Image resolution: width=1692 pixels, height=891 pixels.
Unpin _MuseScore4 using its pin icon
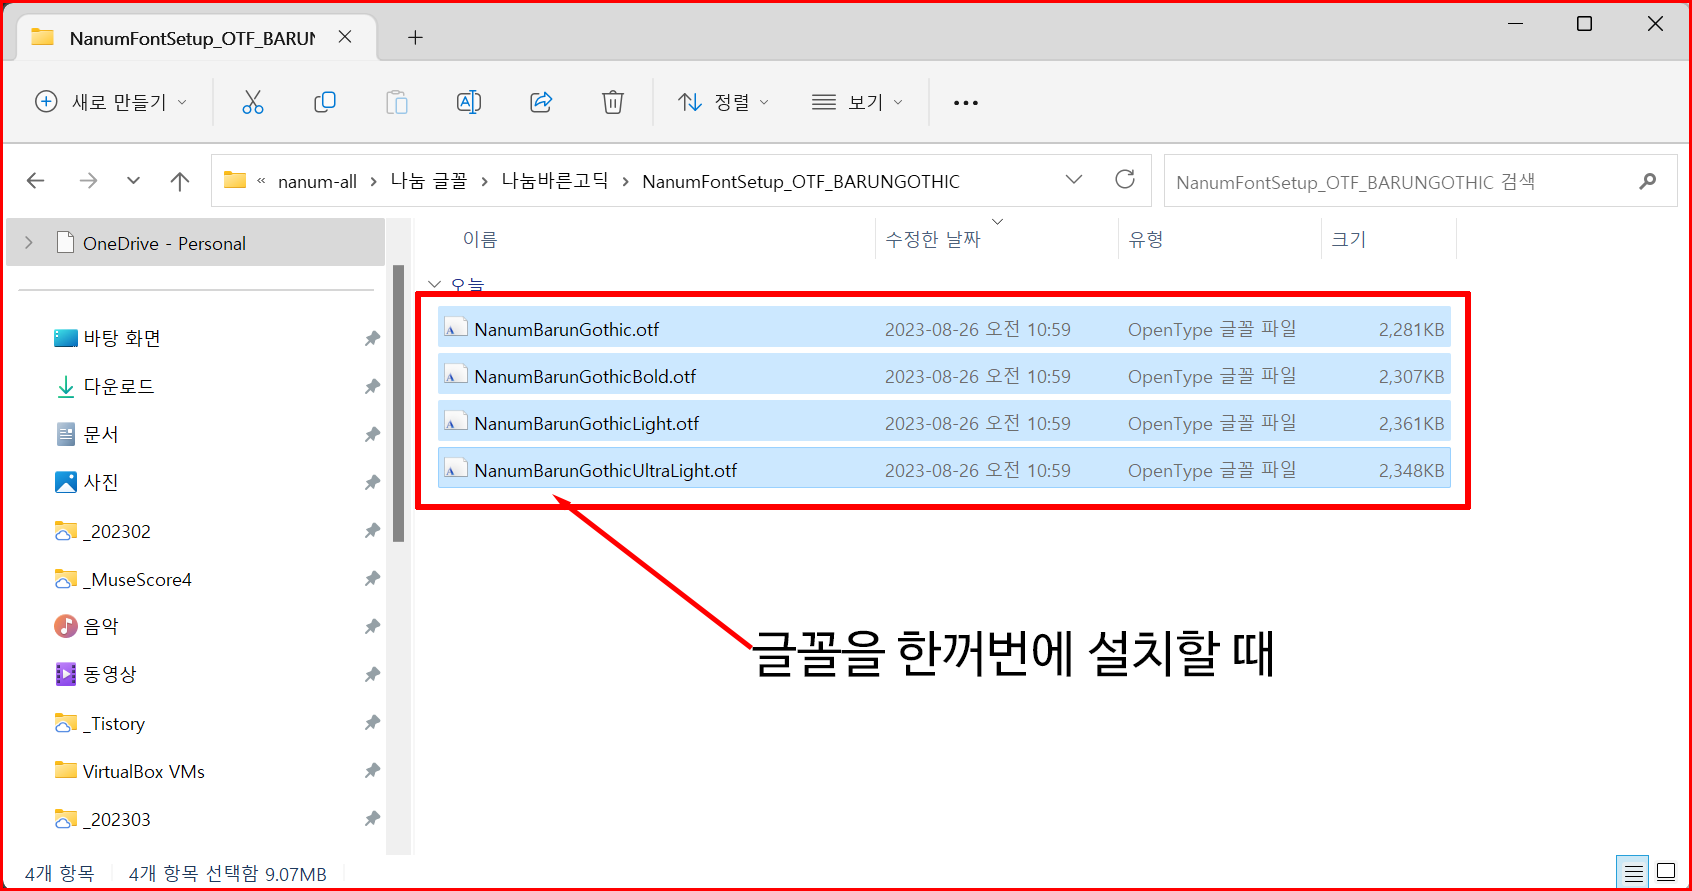click(372, 579)
